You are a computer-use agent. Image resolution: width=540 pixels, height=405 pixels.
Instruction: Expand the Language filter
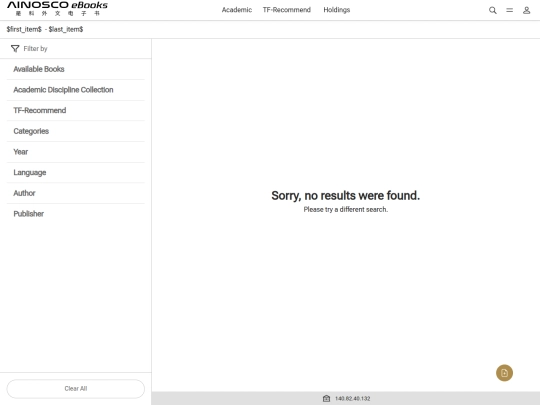75,173
